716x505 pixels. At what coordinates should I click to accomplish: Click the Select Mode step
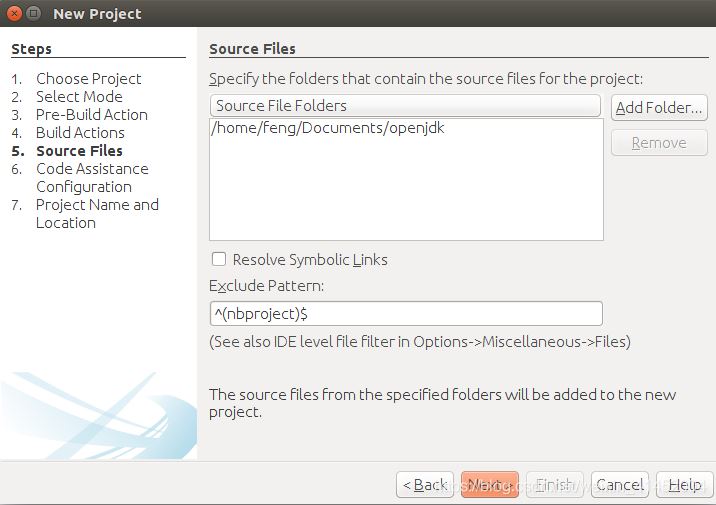pos(79,97)
